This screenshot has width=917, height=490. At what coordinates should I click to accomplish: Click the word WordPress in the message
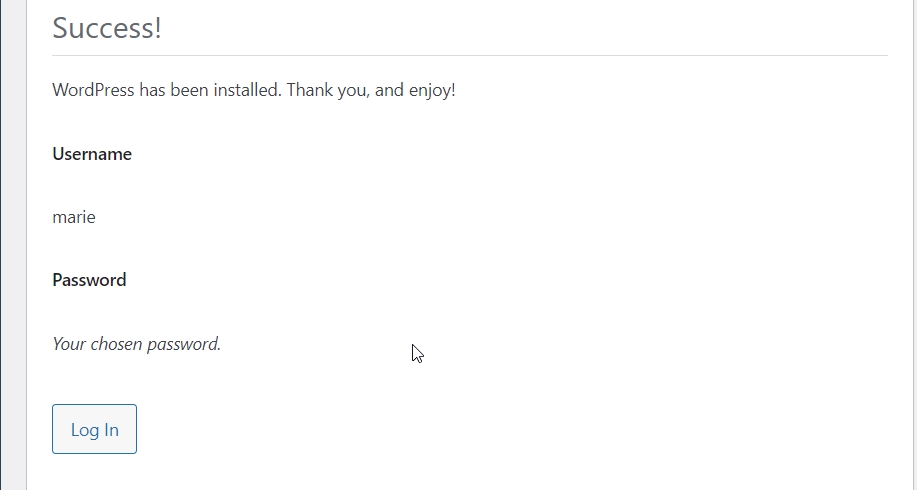point(93,90)
